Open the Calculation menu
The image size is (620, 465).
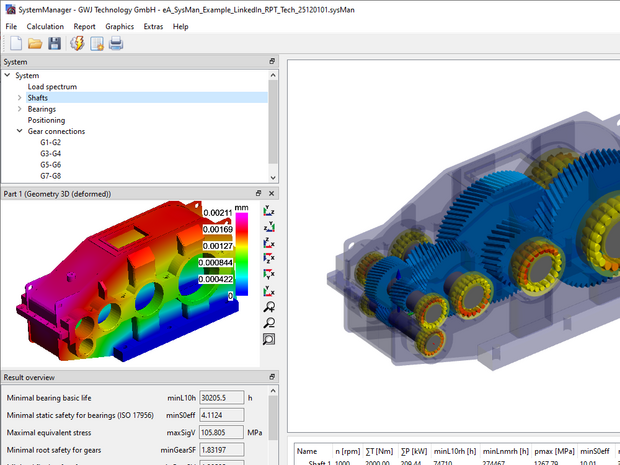tap(45, 26)
